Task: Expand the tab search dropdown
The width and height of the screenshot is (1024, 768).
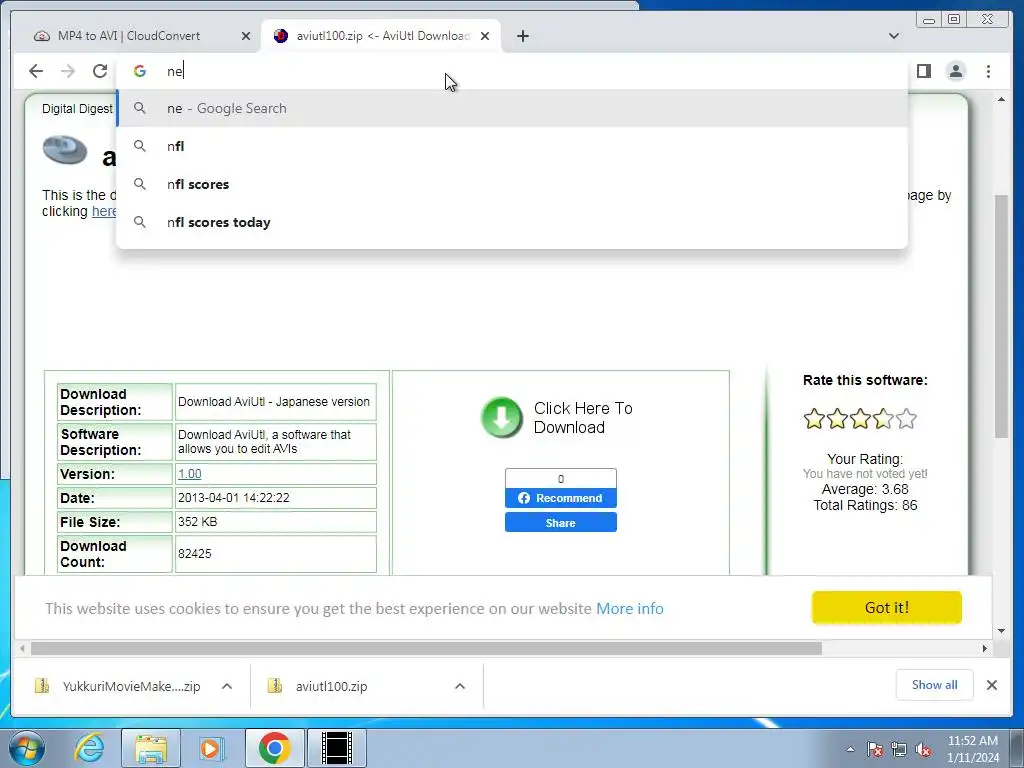Action: click(x=894, y=36)
